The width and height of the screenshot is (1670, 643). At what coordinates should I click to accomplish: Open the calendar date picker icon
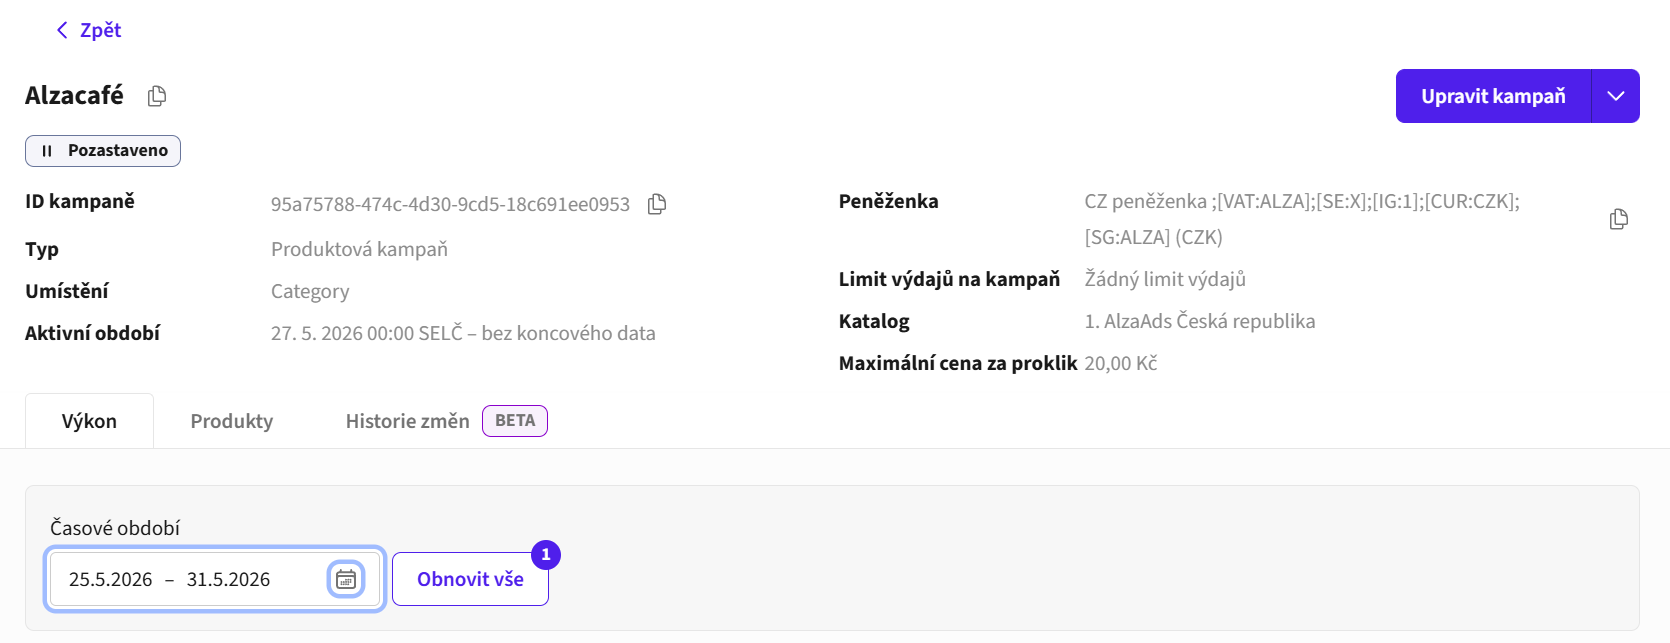pos(346,579)
